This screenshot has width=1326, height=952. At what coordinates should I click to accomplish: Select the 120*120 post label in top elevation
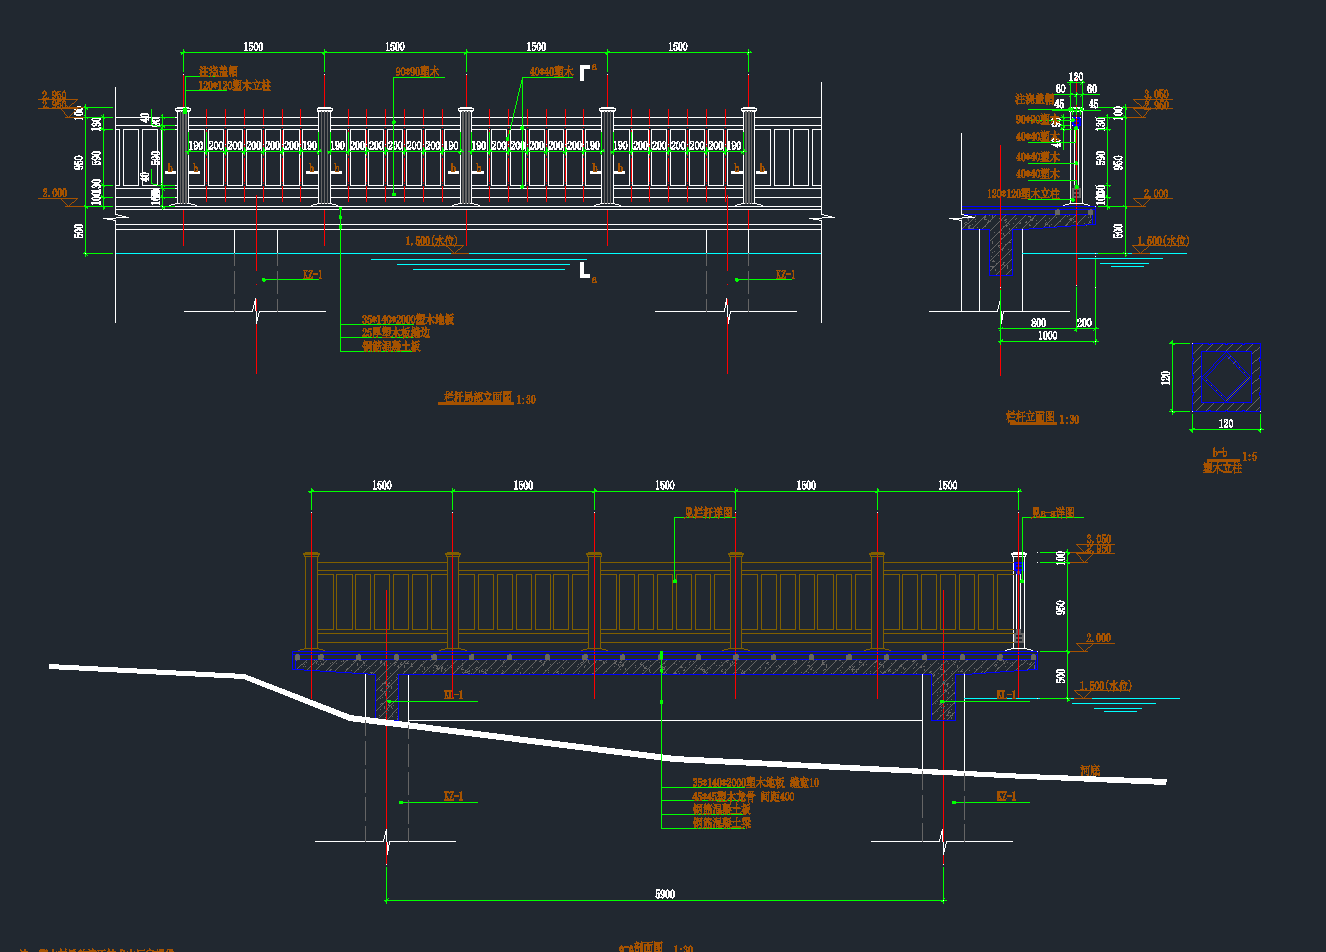tap(234, 86)
